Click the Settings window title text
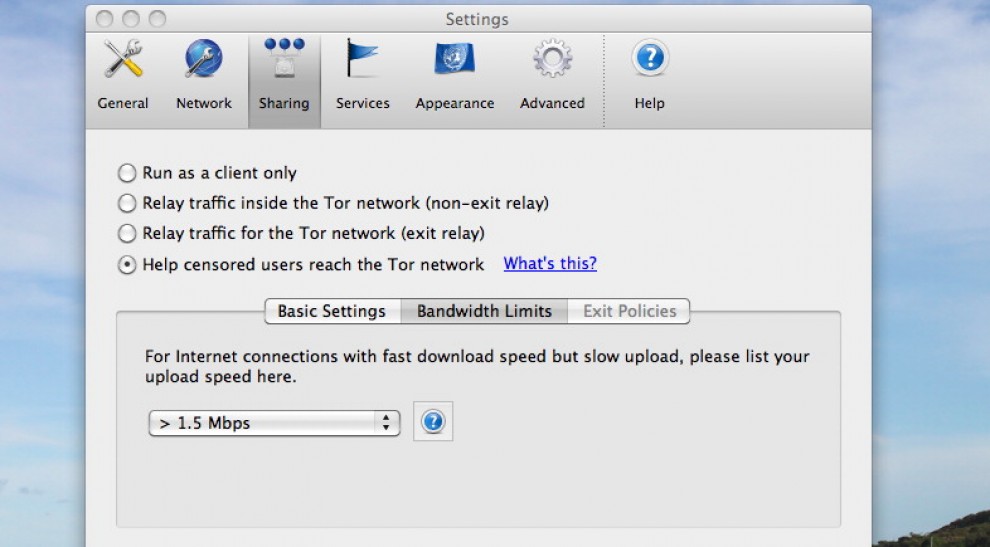This screenshot has width=990, height=547. pos(477,20)
